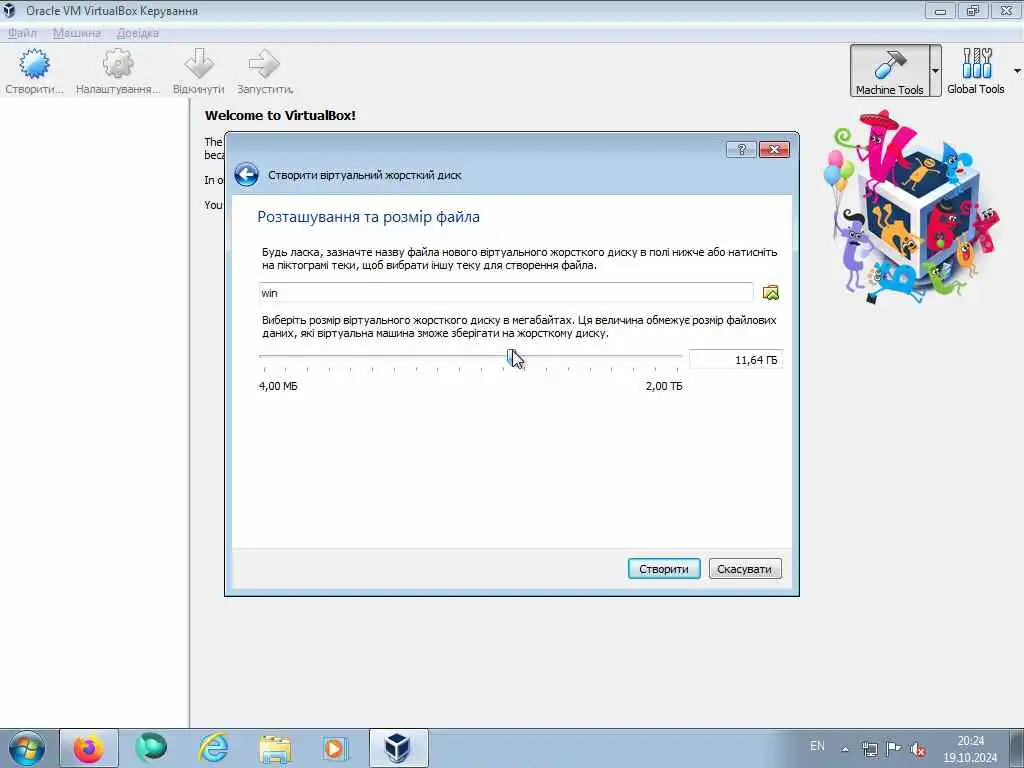This screenshot has height=768, width=1024.
Task: Click the action center flag icon
Action: [x=893, y=748]
